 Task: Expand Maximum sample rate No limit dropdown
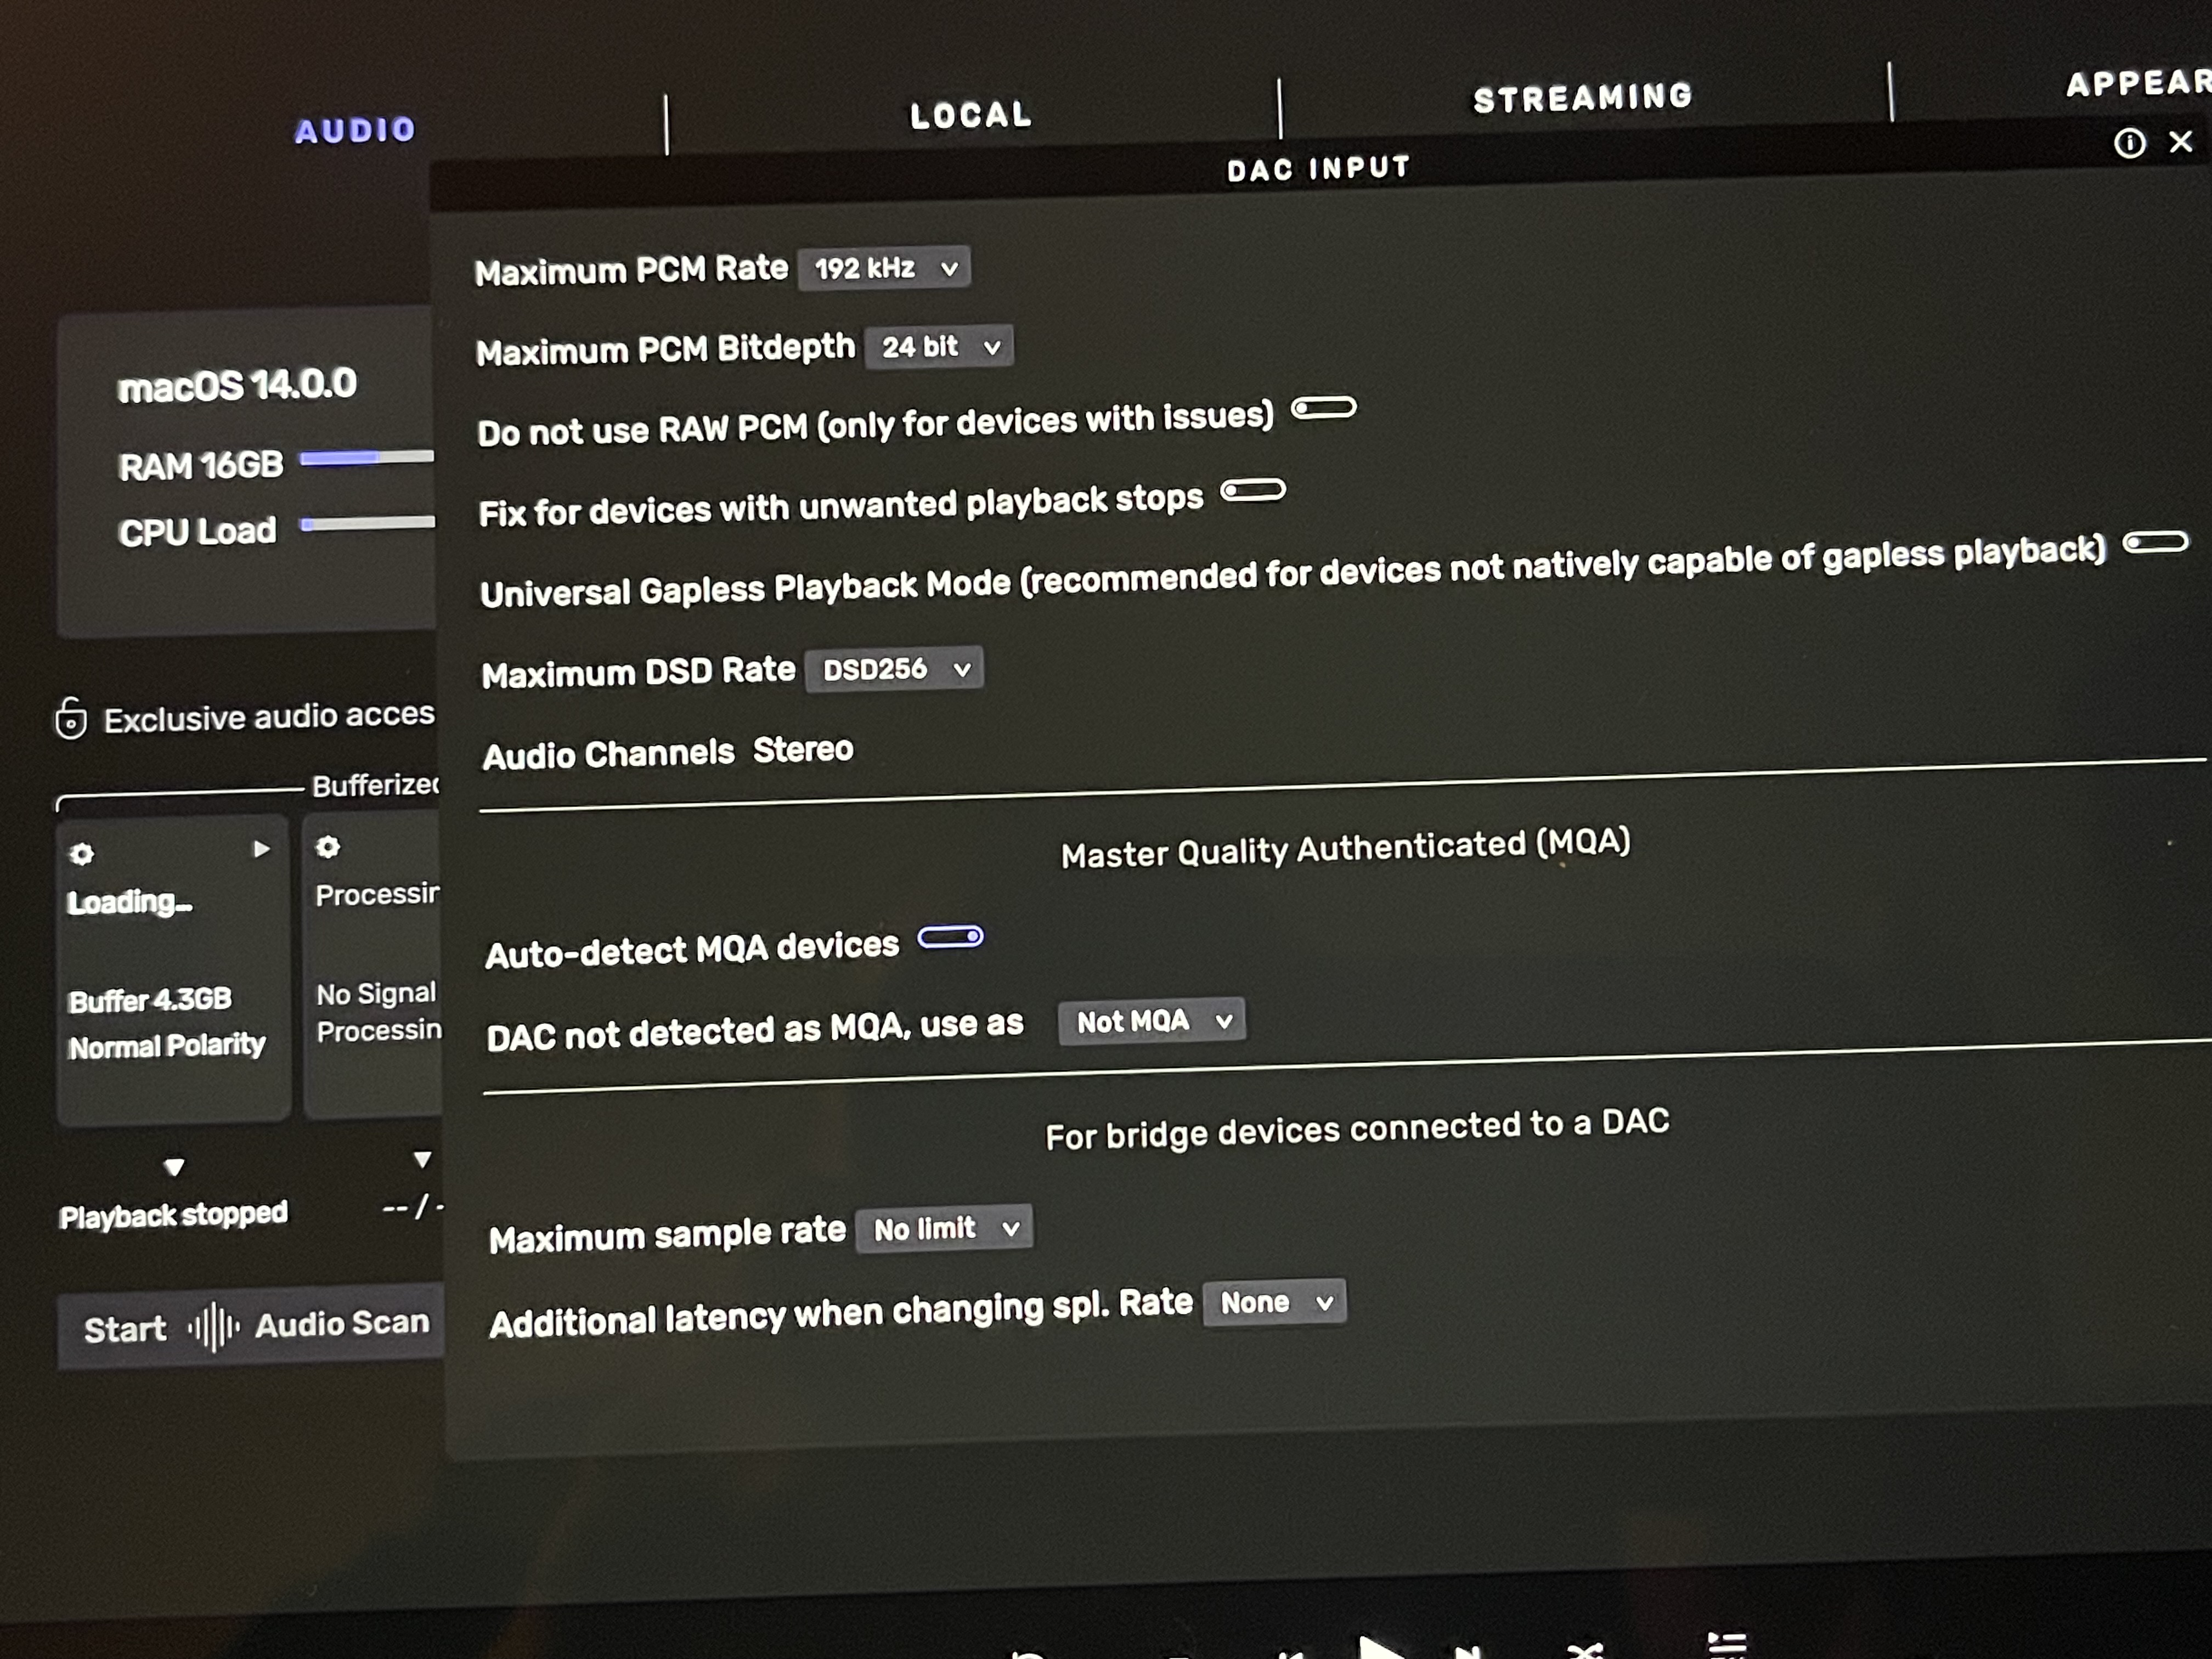[x=945, y=1228]
